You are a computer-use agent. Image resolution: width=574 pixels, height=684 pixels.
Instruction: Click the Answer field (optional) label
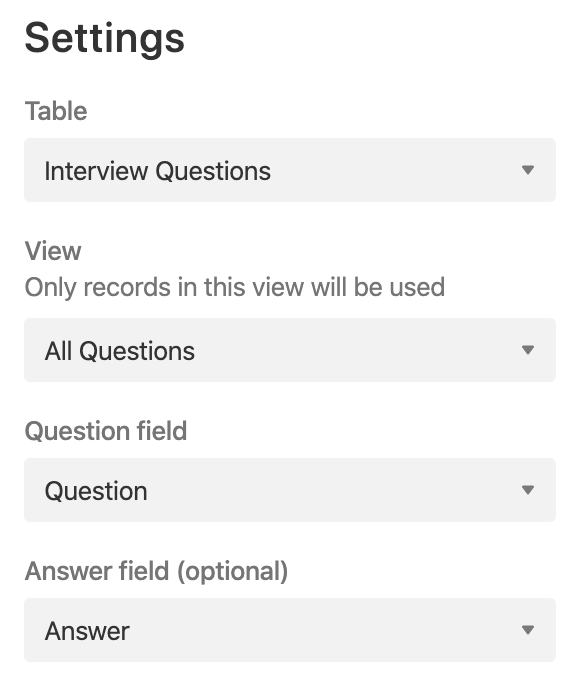pos(156,571)
